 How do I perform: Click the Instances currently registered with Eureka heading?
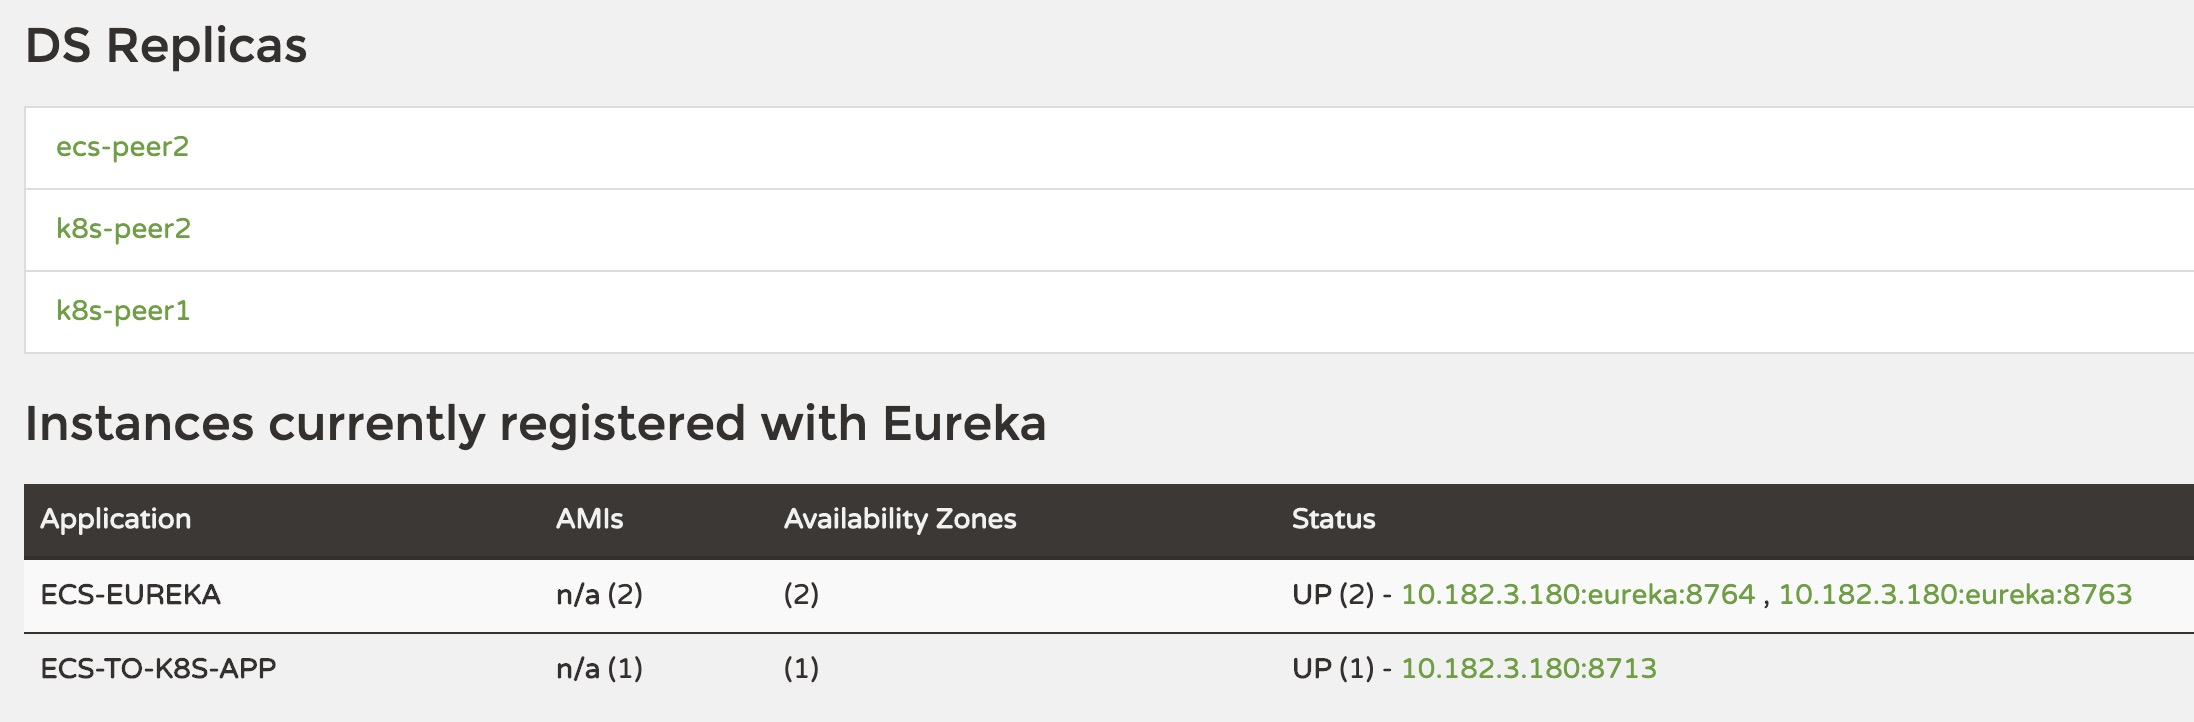pos(535,423)
